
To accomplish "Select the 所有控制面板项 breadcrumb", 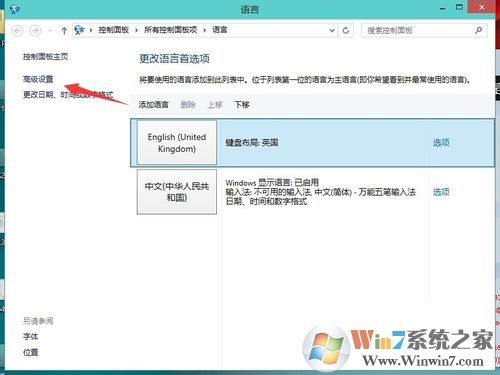I will 170,30.
